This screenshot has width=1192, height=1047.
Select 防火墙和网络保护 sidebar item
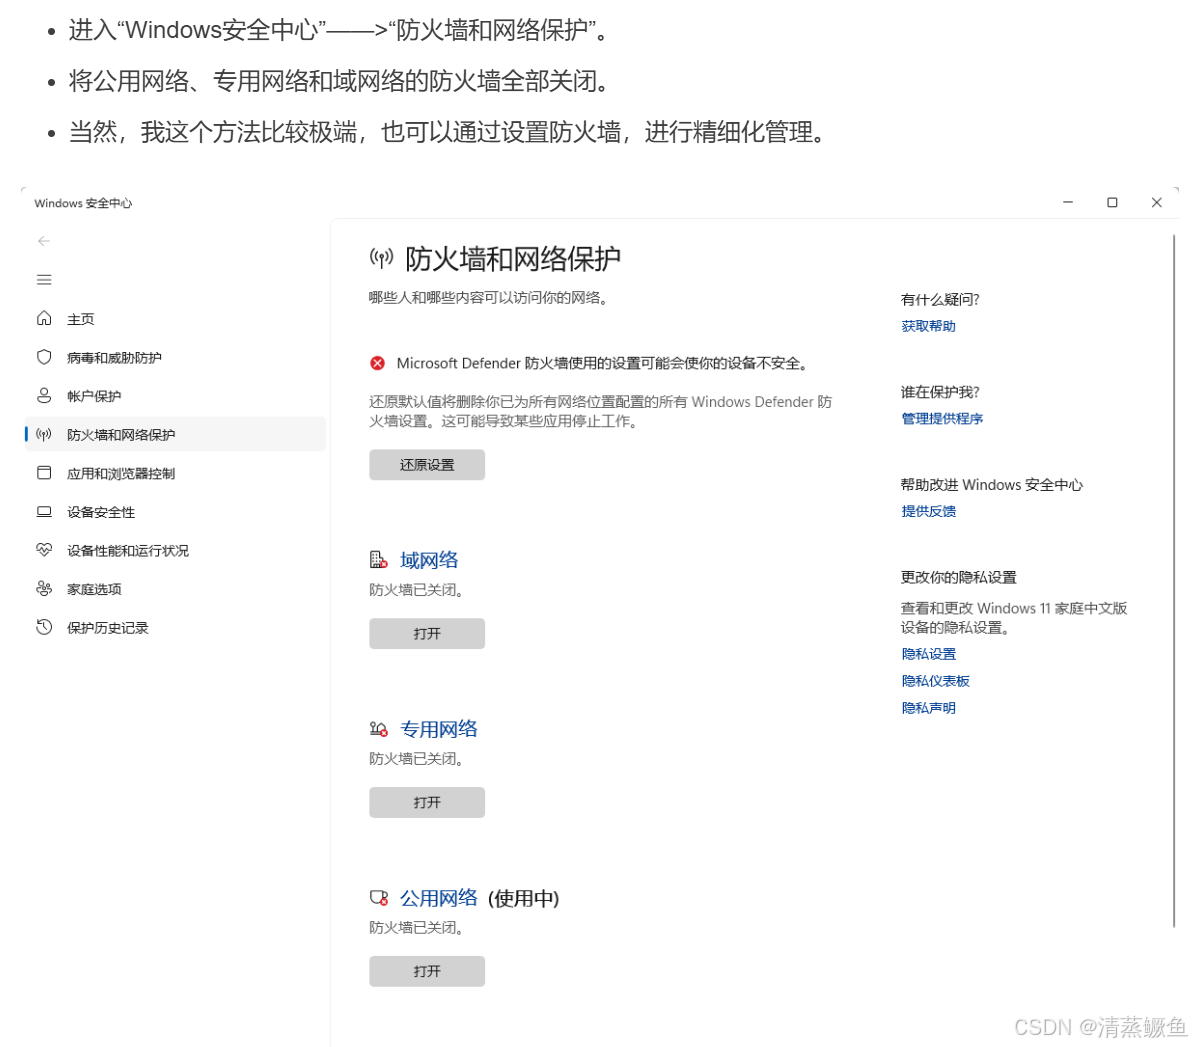175,434
